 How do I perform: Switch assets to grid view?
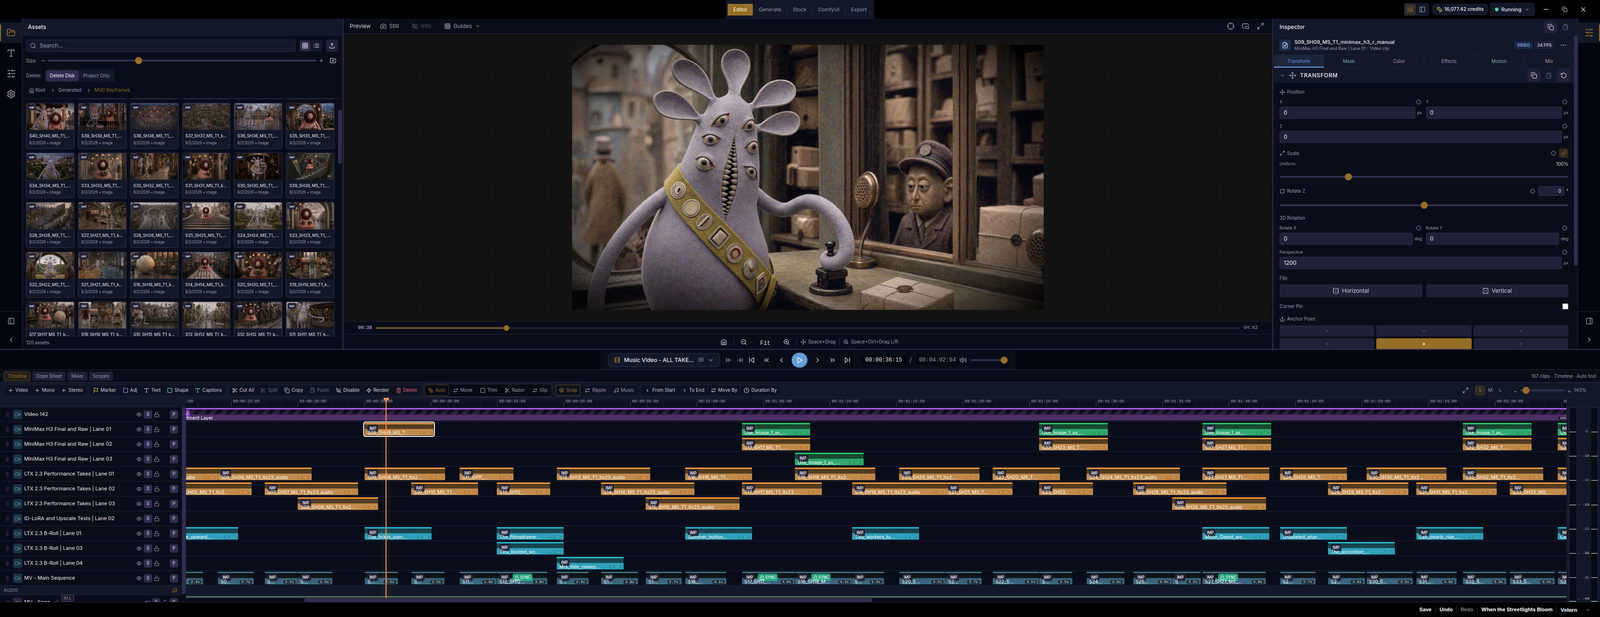pyautogui.click(x=305, y=46)
